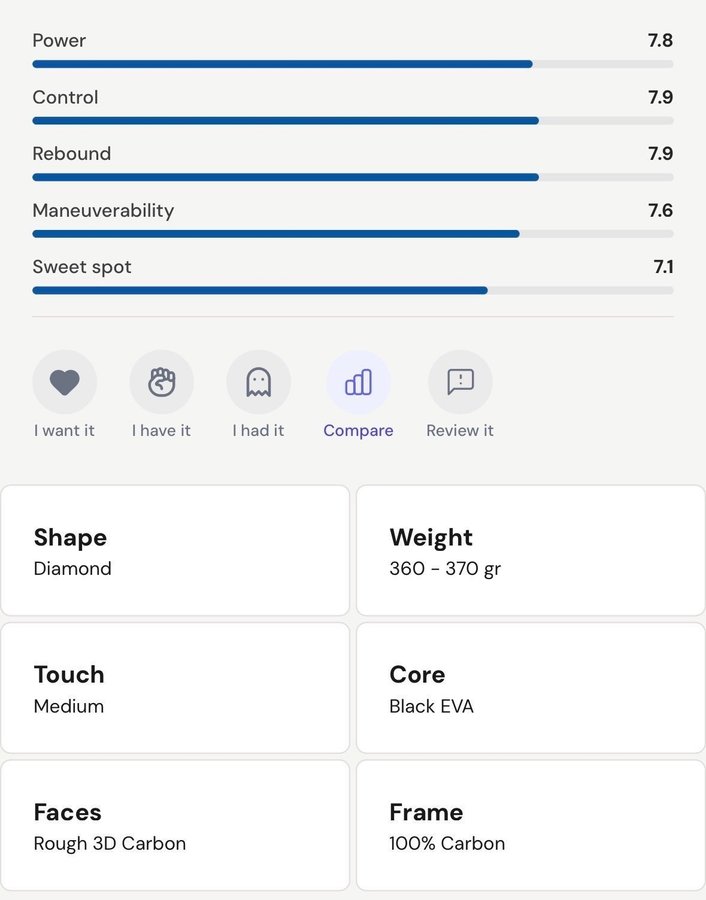Click the 'I had it' text label
The width and height of the screenshot is (706, 900).
[x=258, y=431]
